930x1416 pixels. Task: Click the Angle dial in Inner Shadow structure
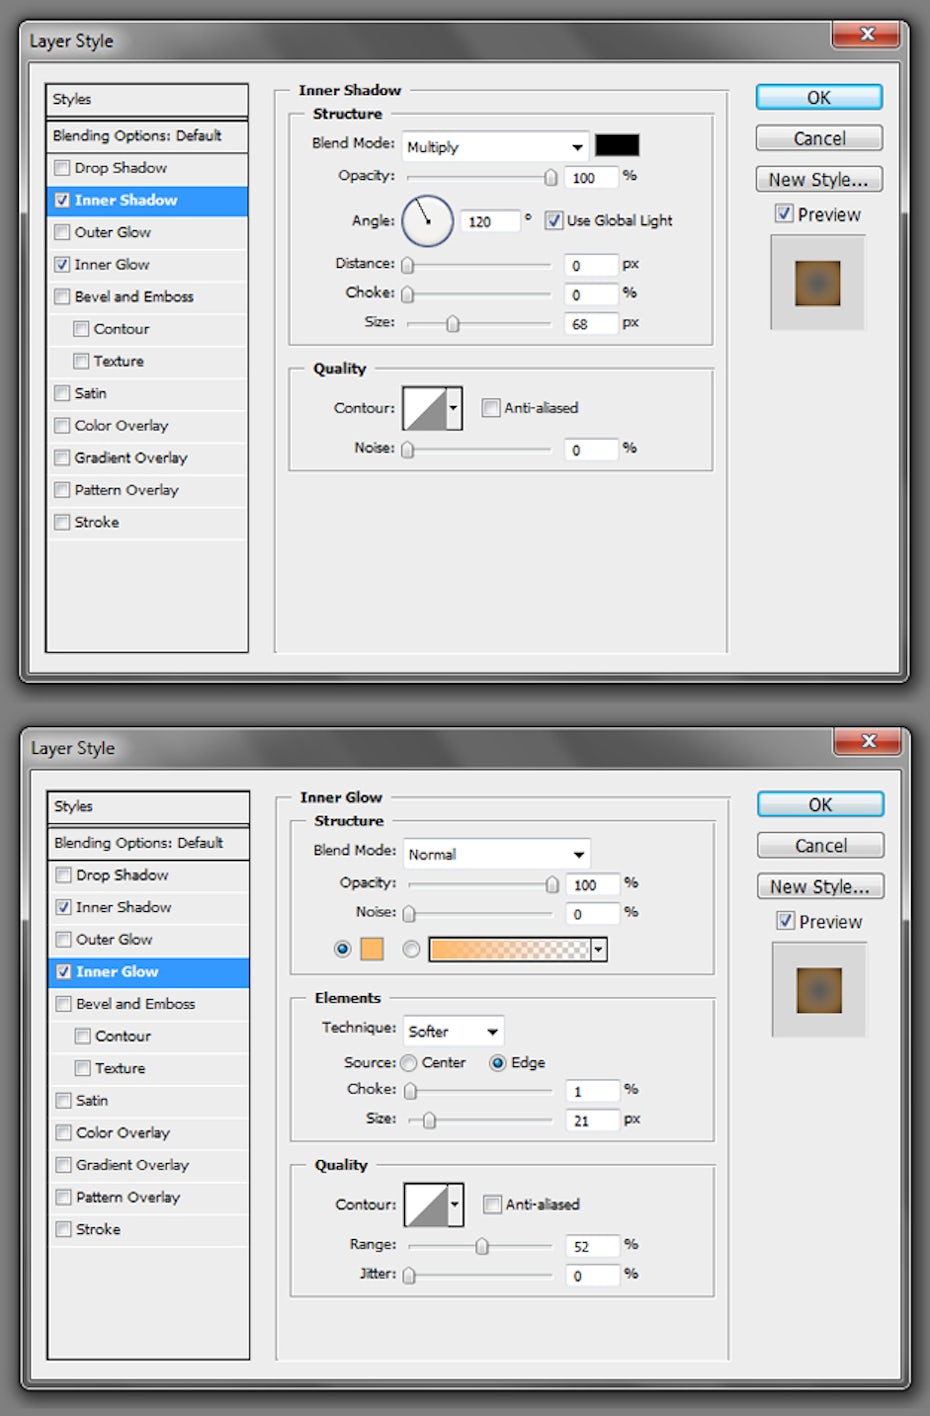pos(427,221)
